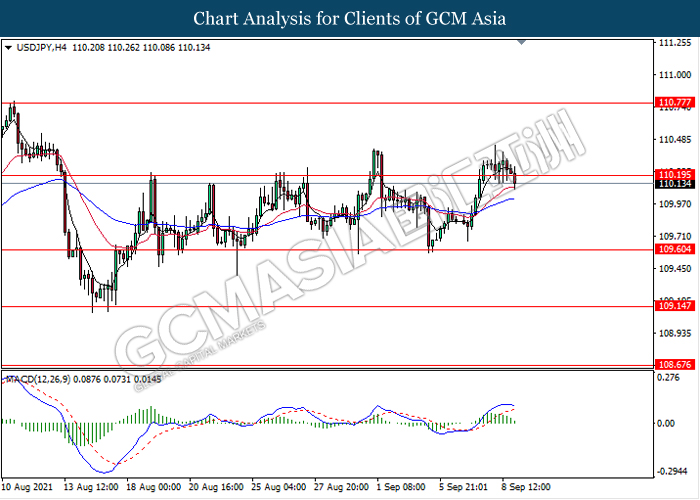This screenshot has height=500, width=700.
Task: Click the 111.255 price scale value
Action: [x=675, y=43]
